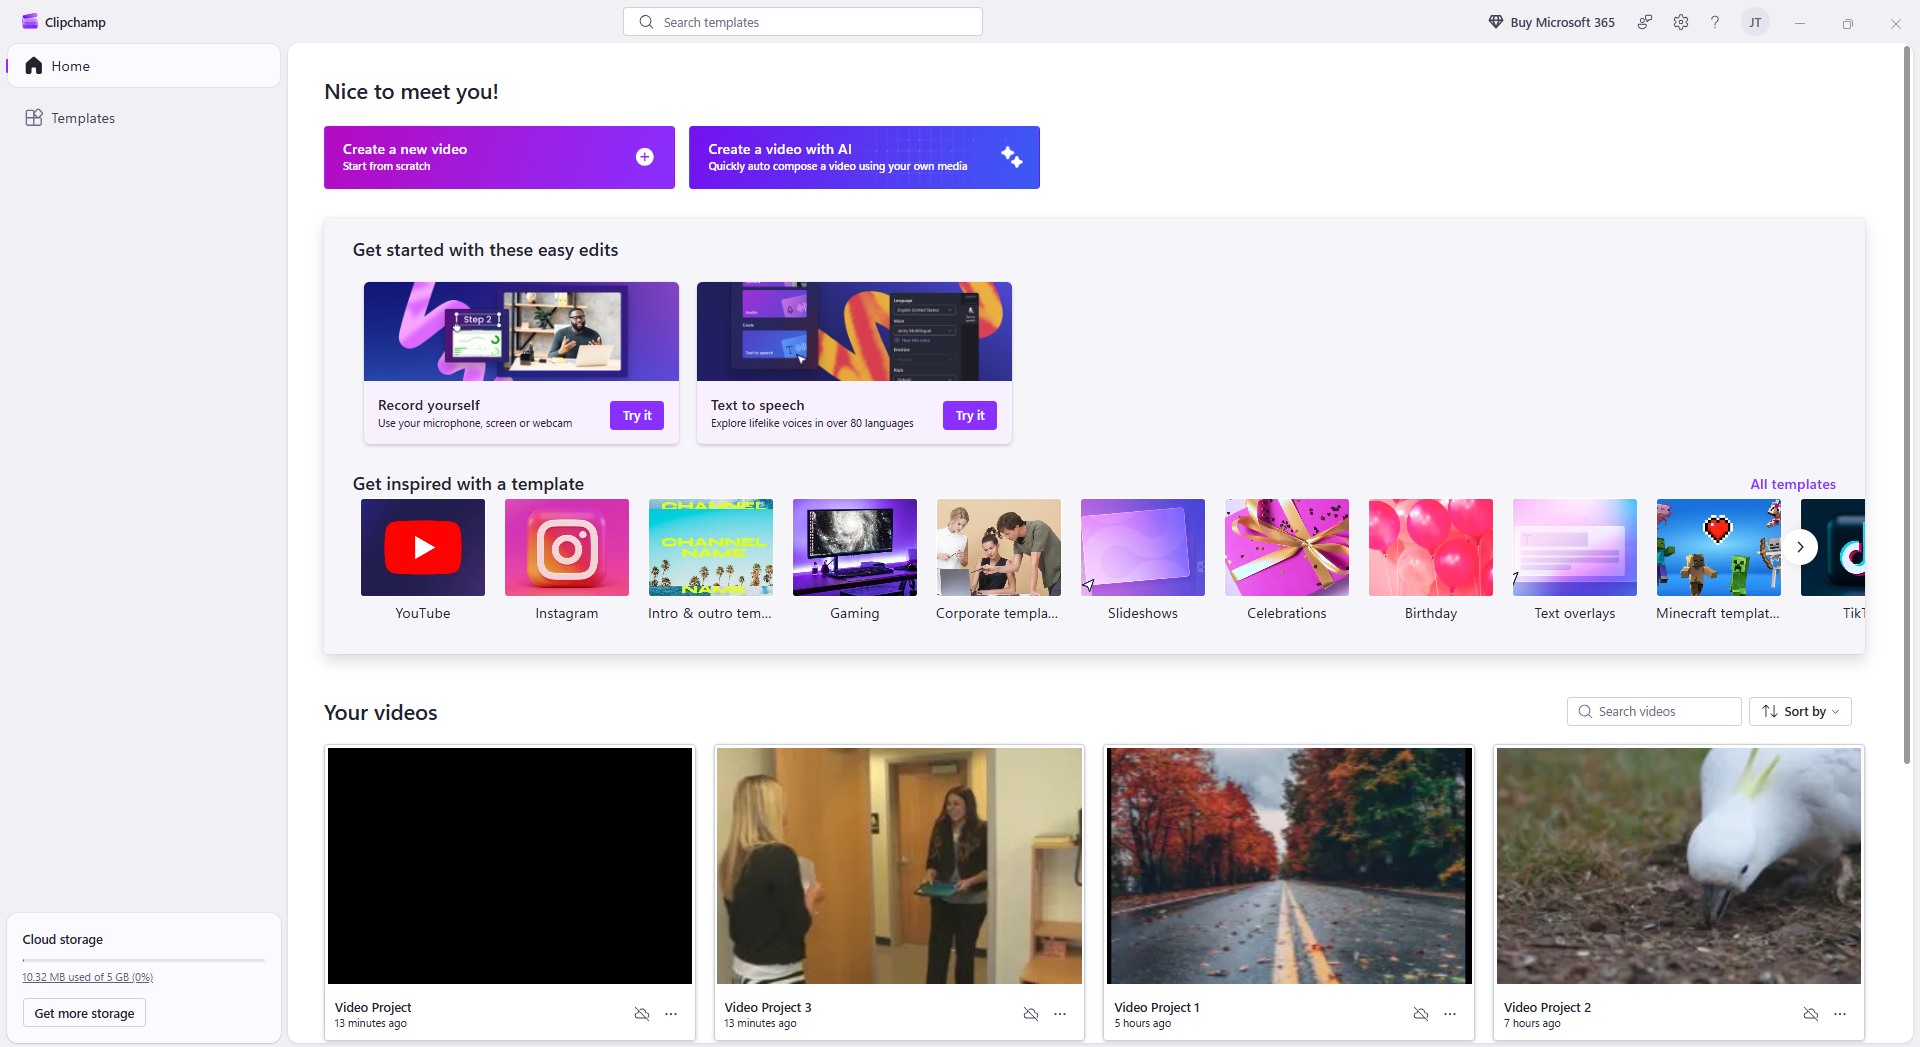Open the YouTube template thumbnail

pos(423,547)
